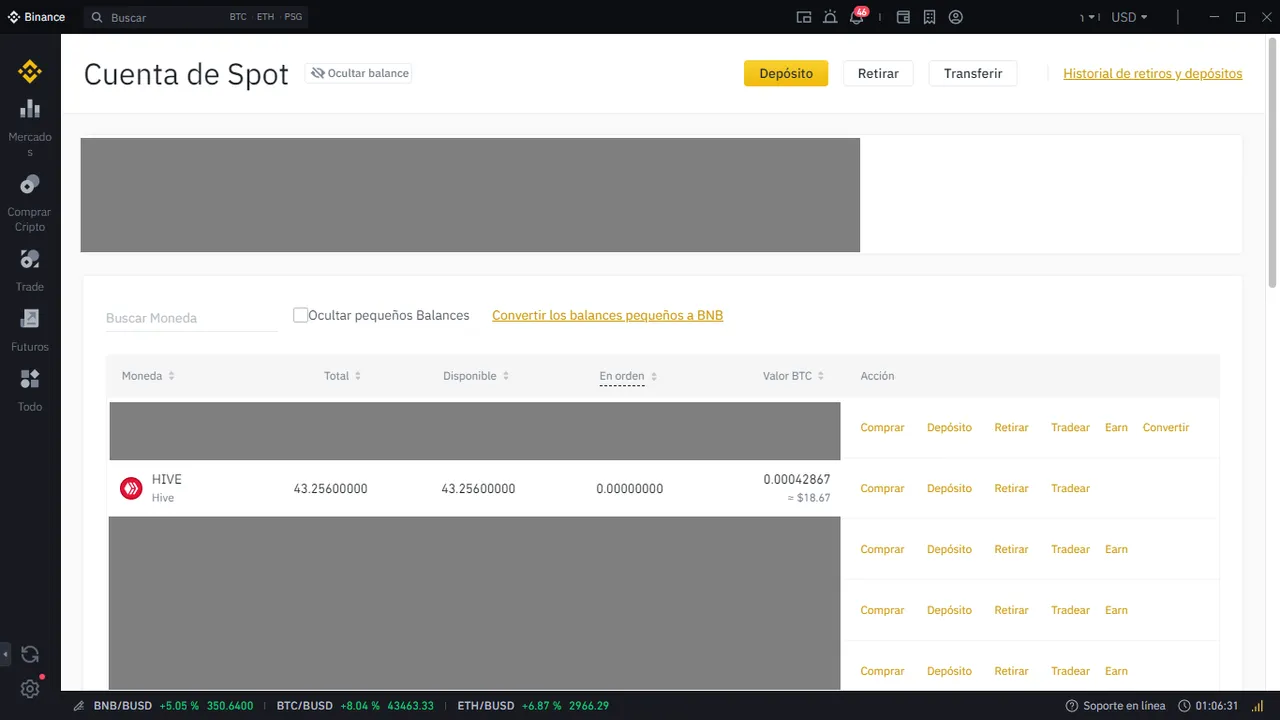Image resolution: width=1280 pixels, height=720 pixels.
Task: Open the Futuros sidebar icon
Action: [x=30, y=319]
